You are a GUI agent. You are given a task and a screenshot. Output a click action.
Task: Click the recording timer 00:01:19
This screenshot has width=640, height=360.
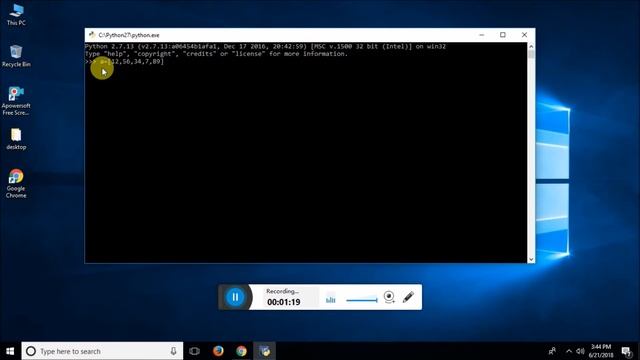pyautogui.click(x=284, y=302)
